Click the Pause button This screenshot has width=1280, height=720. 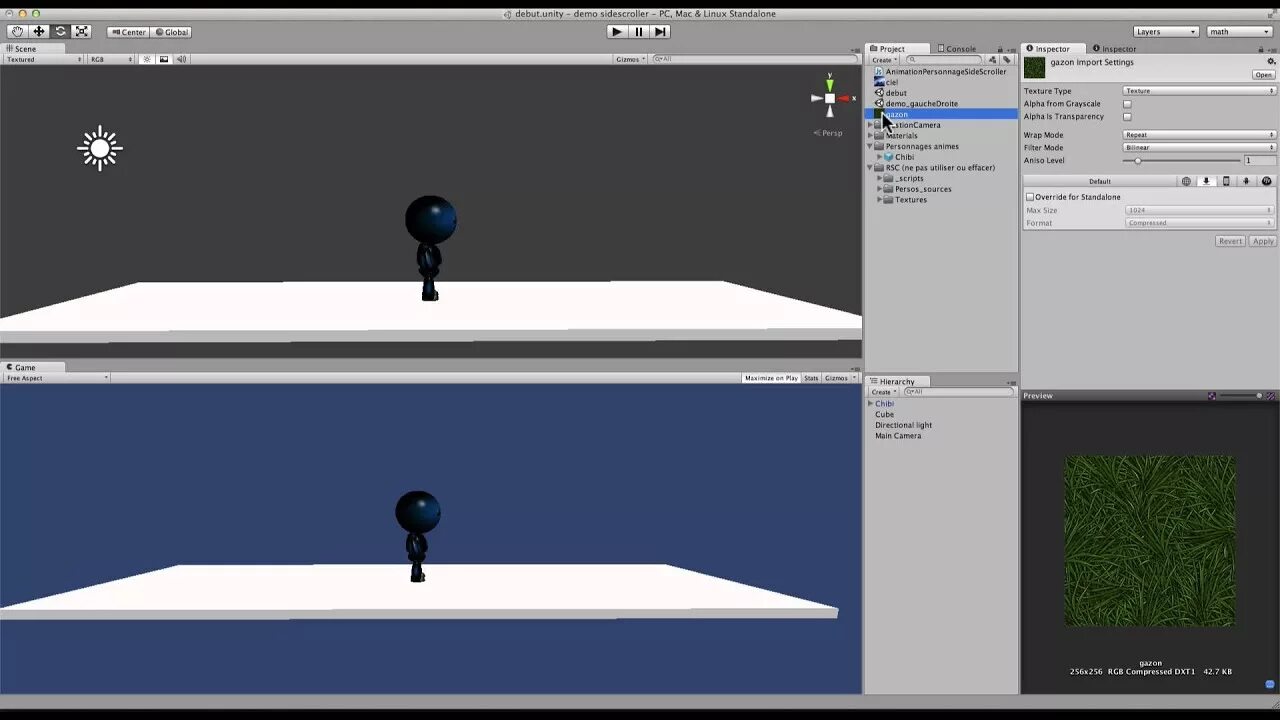(x=639, y=32)
